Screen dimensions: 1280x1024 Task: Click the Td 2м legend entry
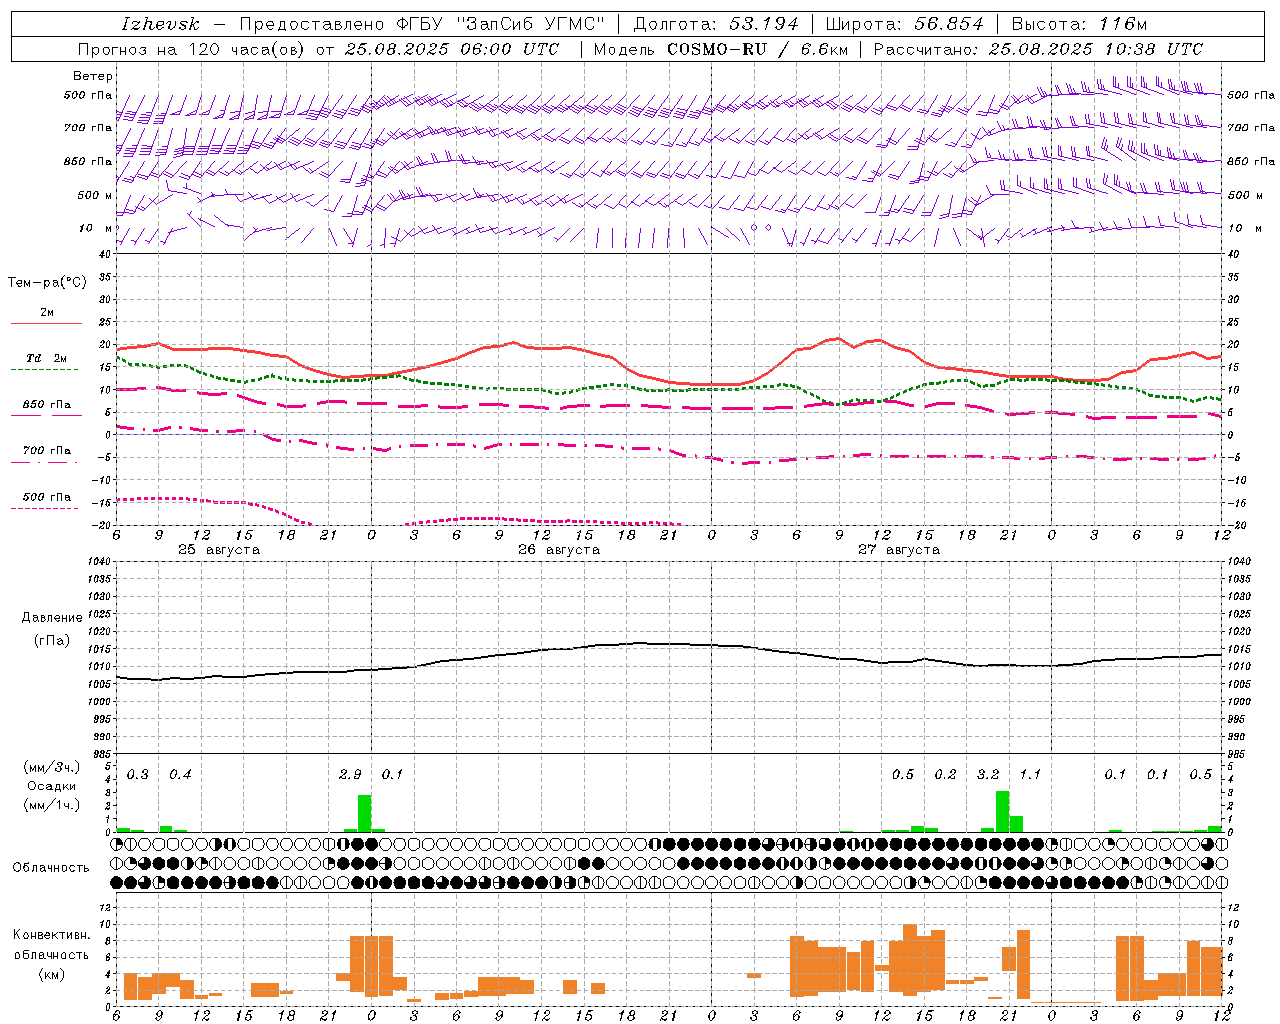click(46, 358)
